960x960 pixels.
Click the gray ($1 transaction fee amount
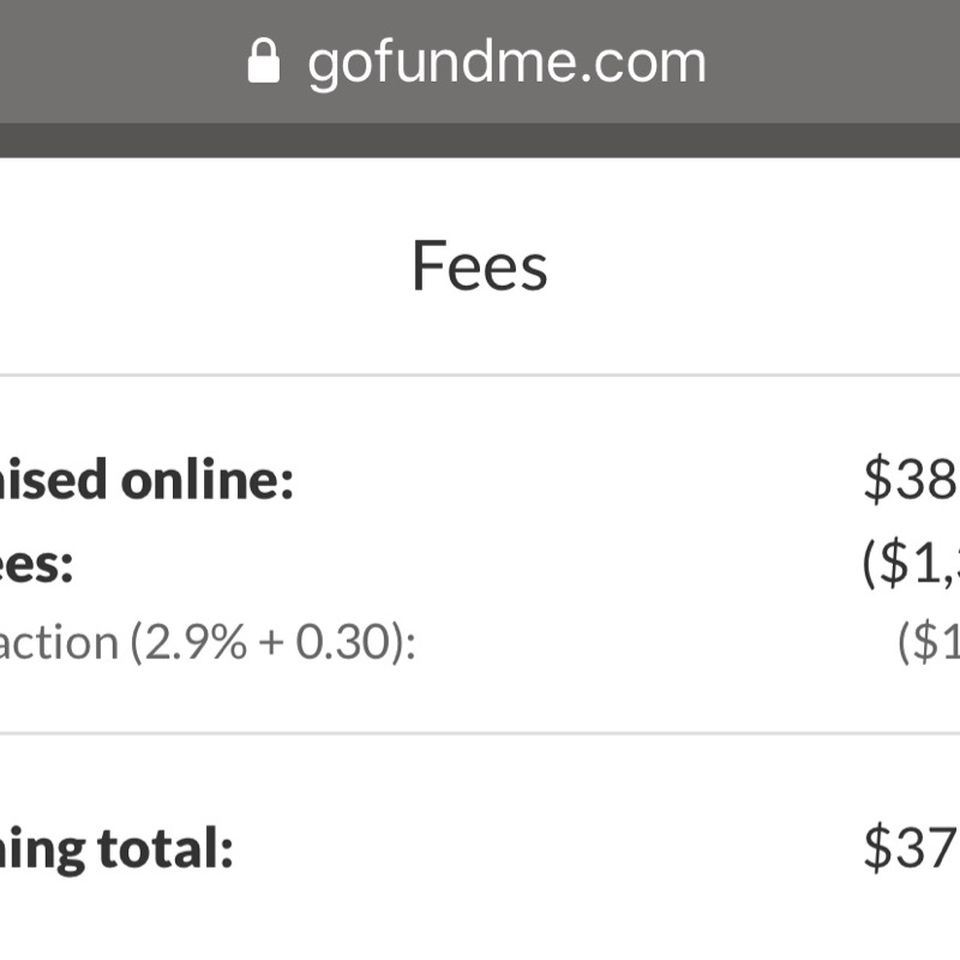[x=928, y=642]
